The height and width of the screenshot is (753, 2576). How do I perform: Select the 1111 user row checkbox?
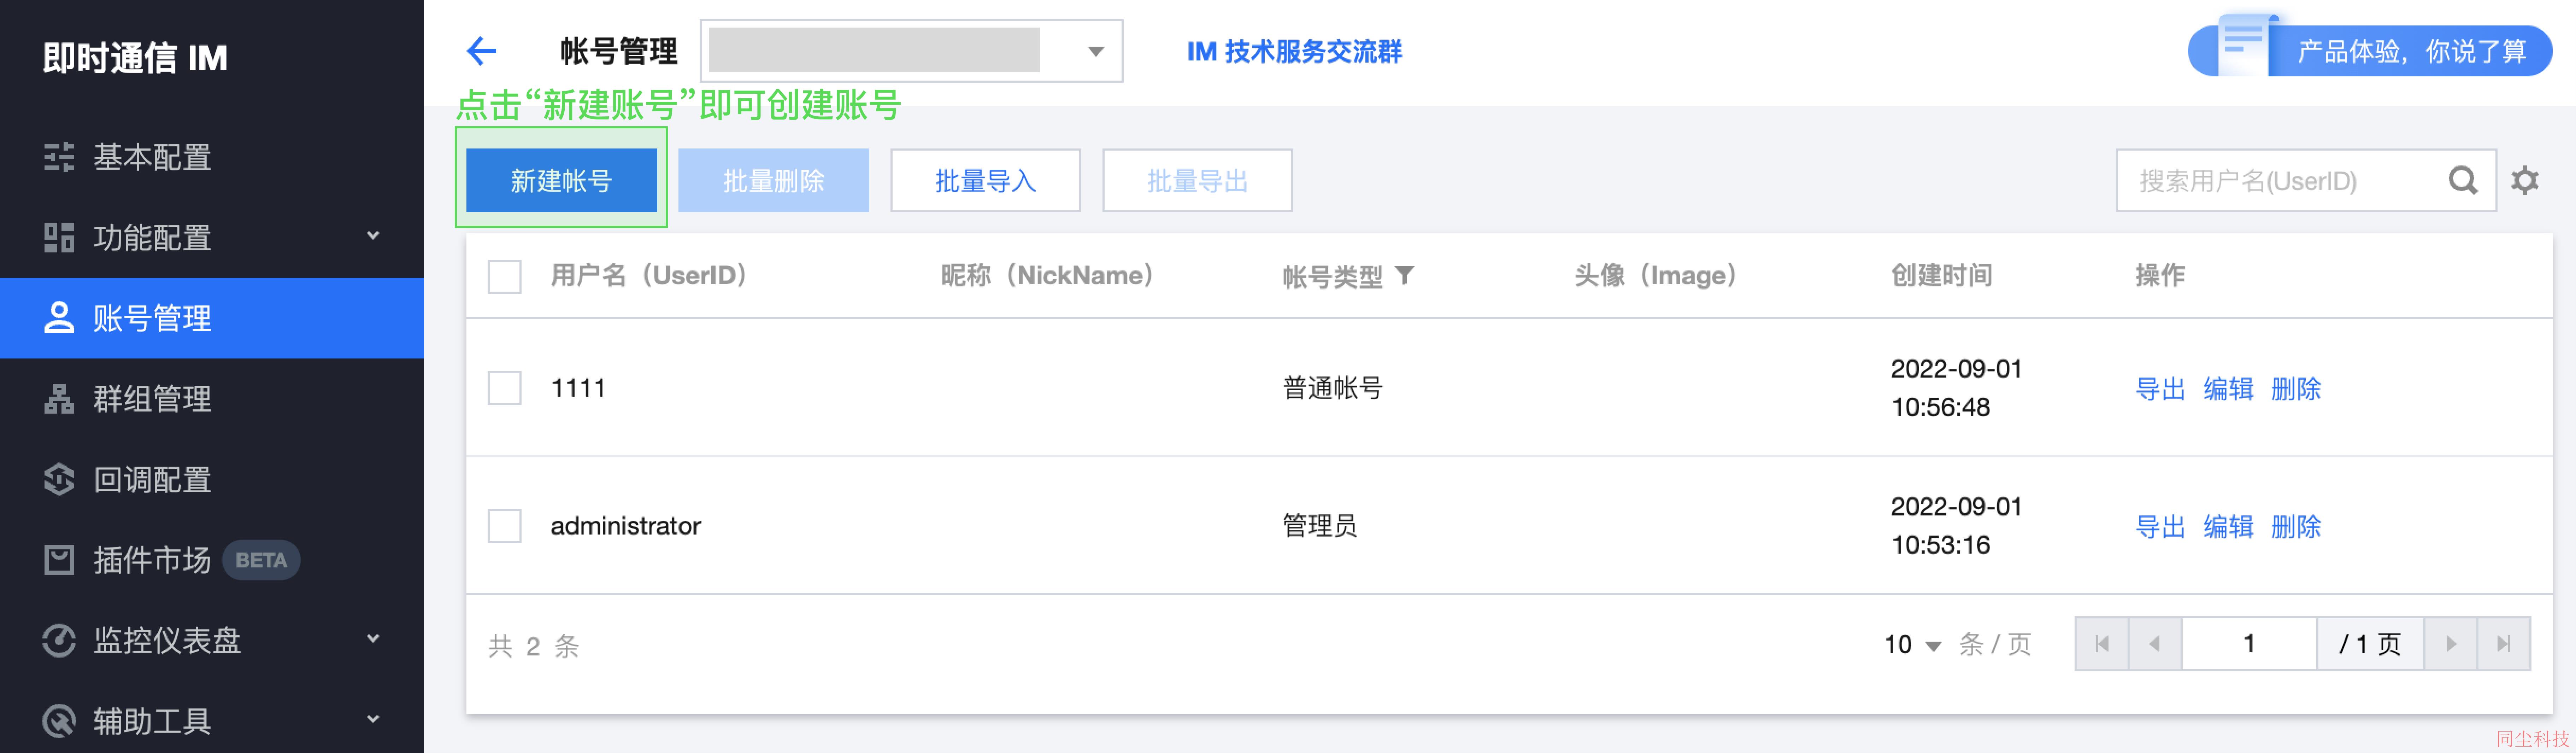(x=504, y=388)
